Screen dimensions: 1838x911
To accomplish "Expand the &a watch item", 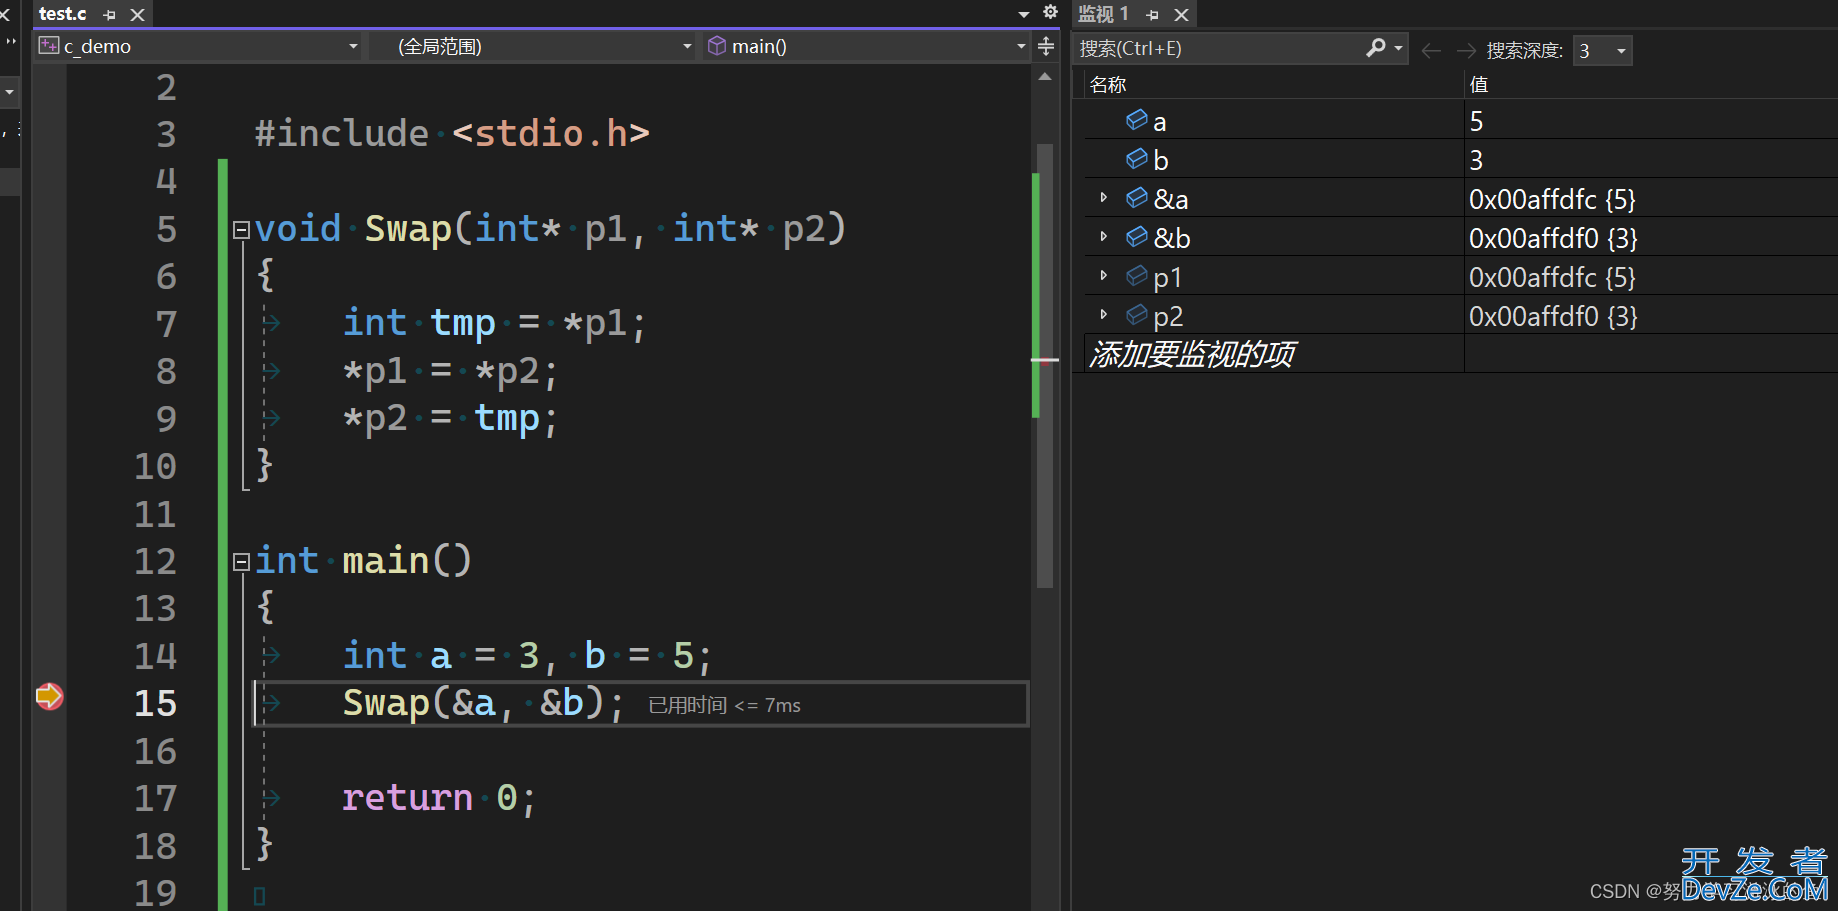I will coord(1104,198).
